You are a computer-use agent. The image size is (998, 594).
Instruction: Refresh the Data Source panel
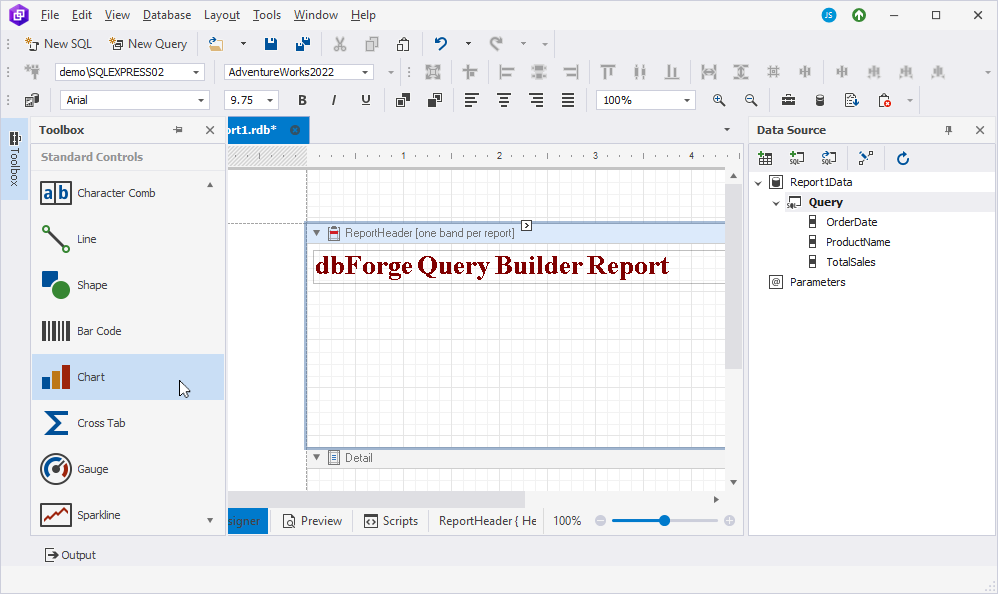click(x=903, y=159)
